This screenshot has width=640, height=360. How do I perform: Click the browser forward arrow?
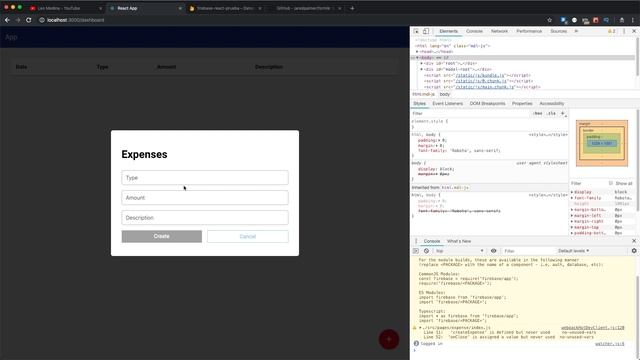pyautogui.click(x=18, y=20)
